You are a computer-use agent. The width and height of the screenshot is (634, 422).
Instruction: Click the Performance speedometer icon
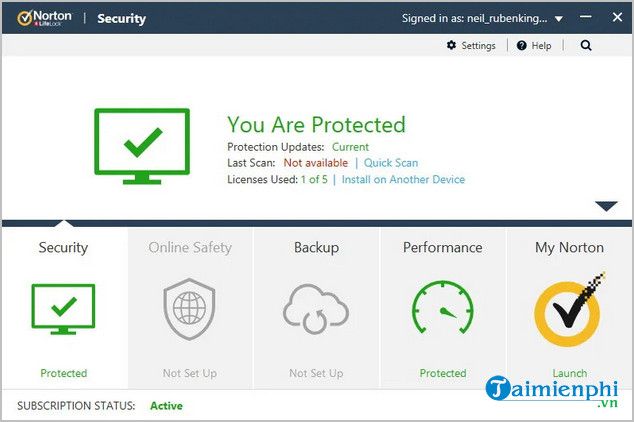point(442,309)
